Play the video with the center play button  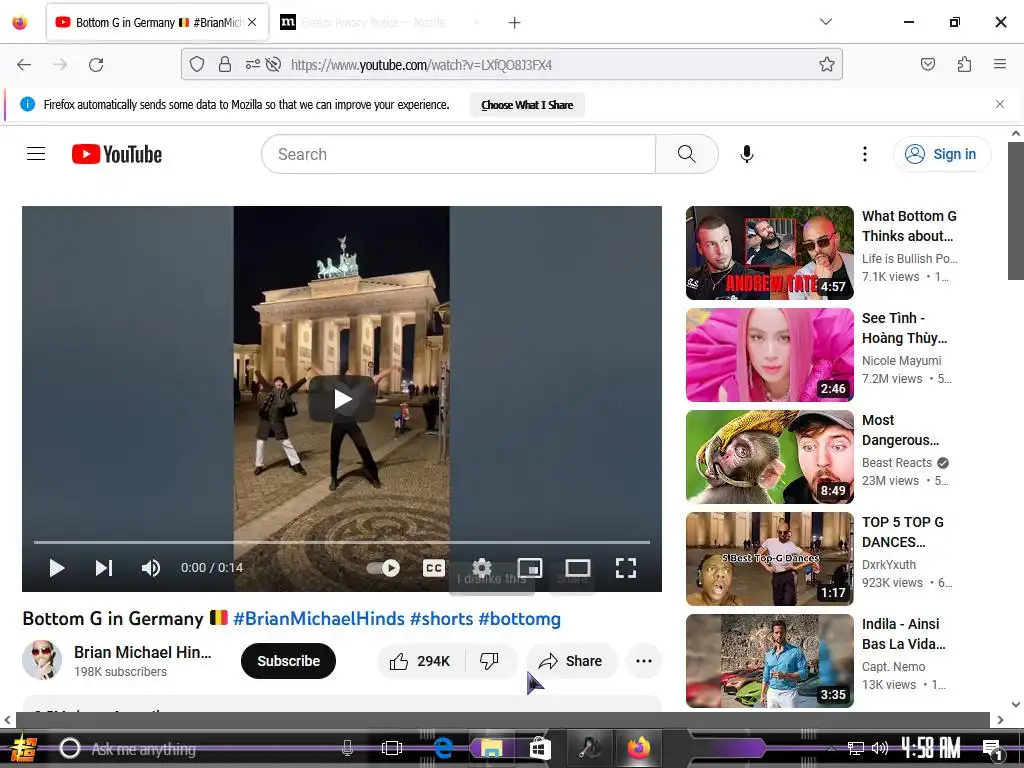coord(342,398)
